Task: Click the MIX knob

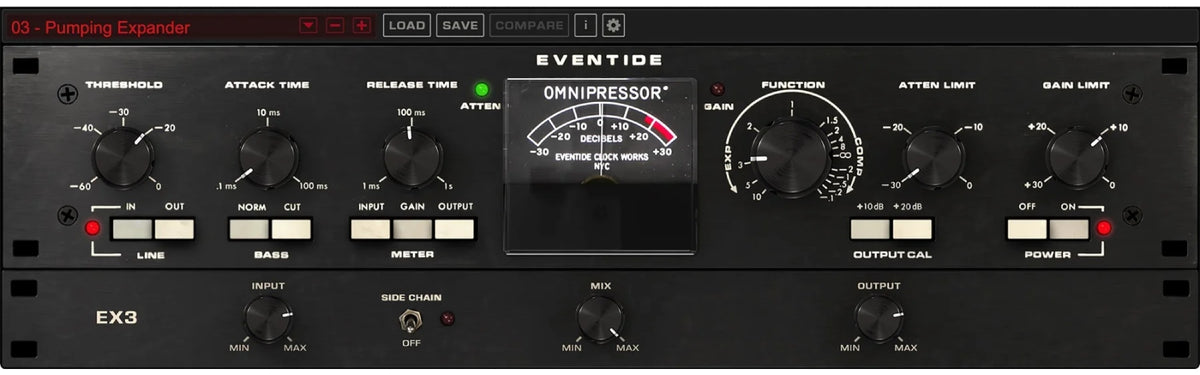Action: pyautogui.click(x=600, y=320)
